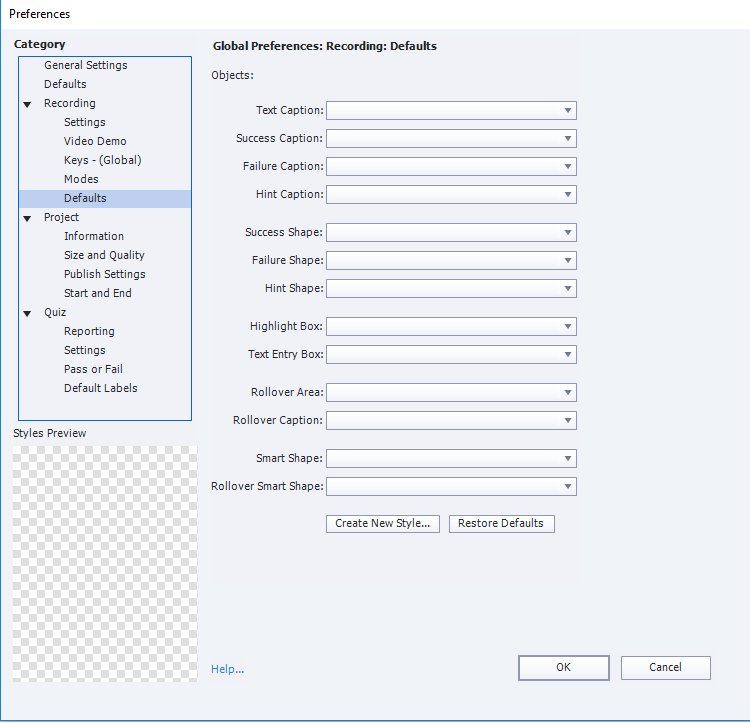Expand the Highlight Box dropdown
Viewport: 750px width, 723px height.
click(451, 327)
